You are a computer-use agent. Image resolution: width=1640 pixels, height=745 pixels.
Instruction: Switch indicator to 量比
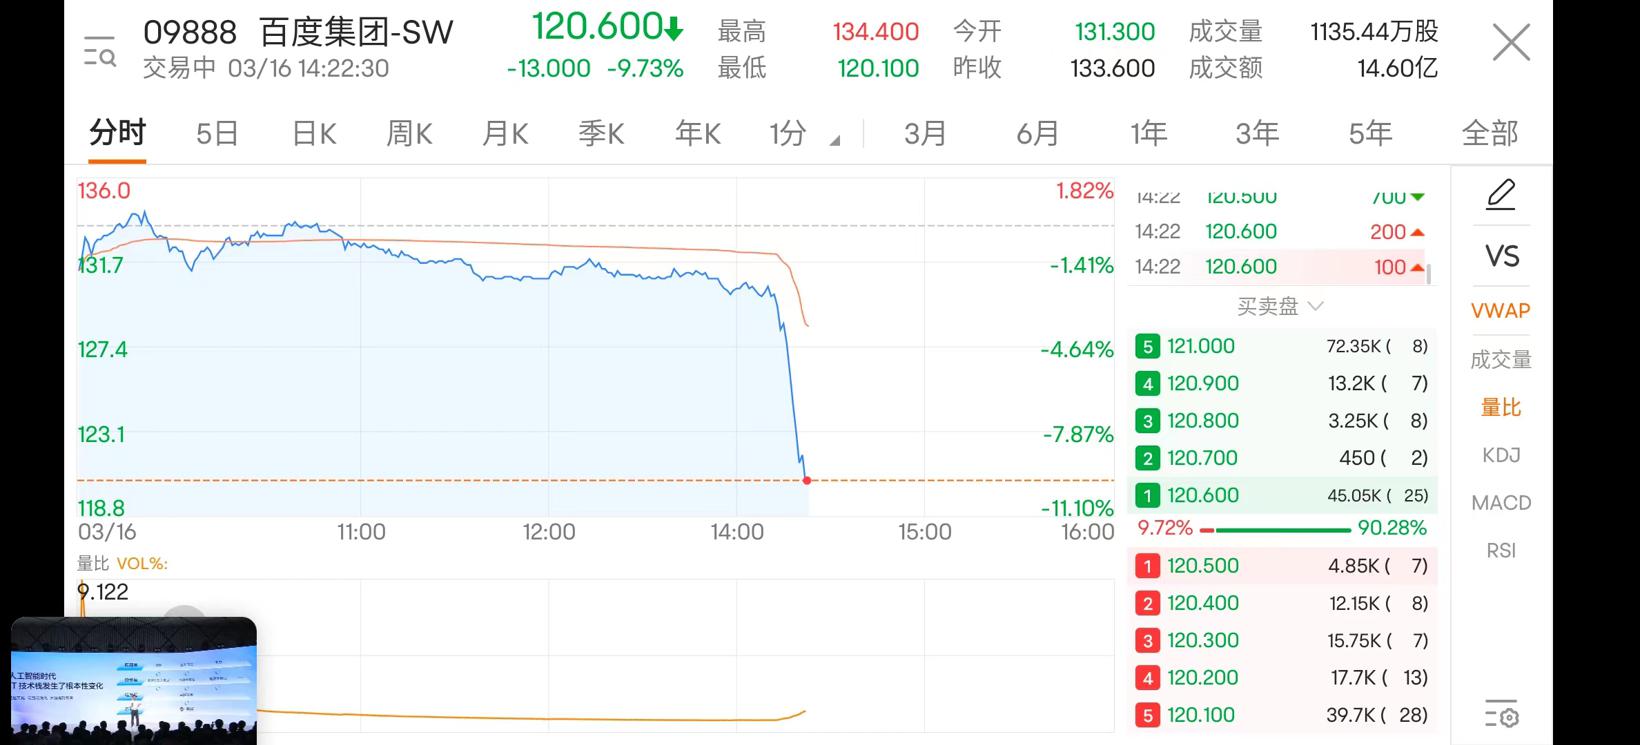pos(1500,406)
